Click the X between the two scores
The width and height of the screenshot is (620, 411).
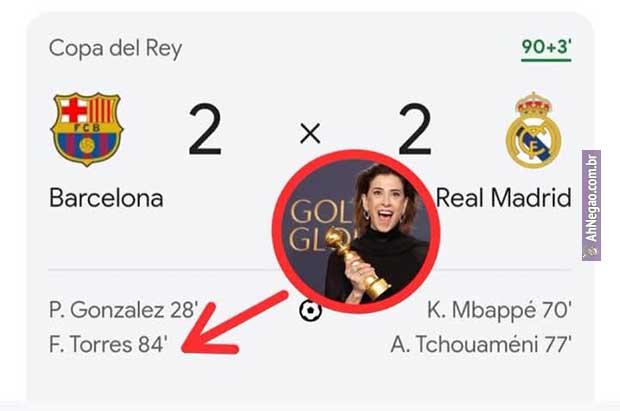coord(310,133)
